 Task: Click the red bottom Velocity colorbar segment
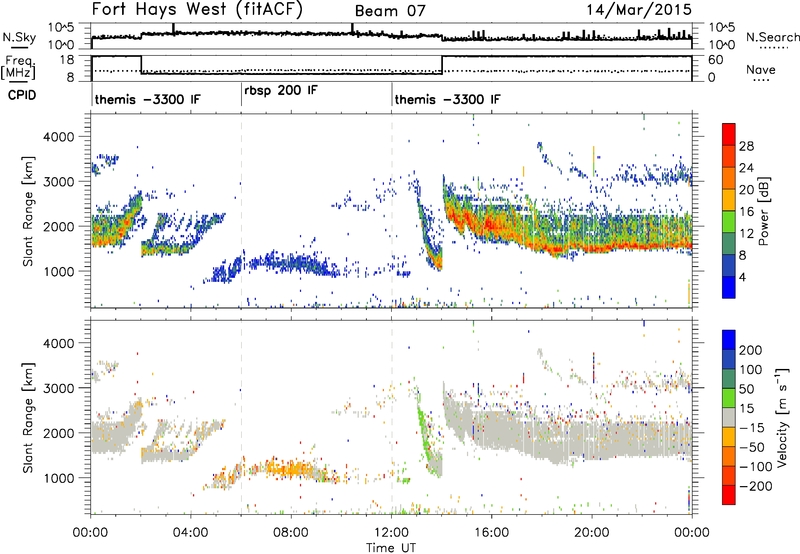coord(729,495)
